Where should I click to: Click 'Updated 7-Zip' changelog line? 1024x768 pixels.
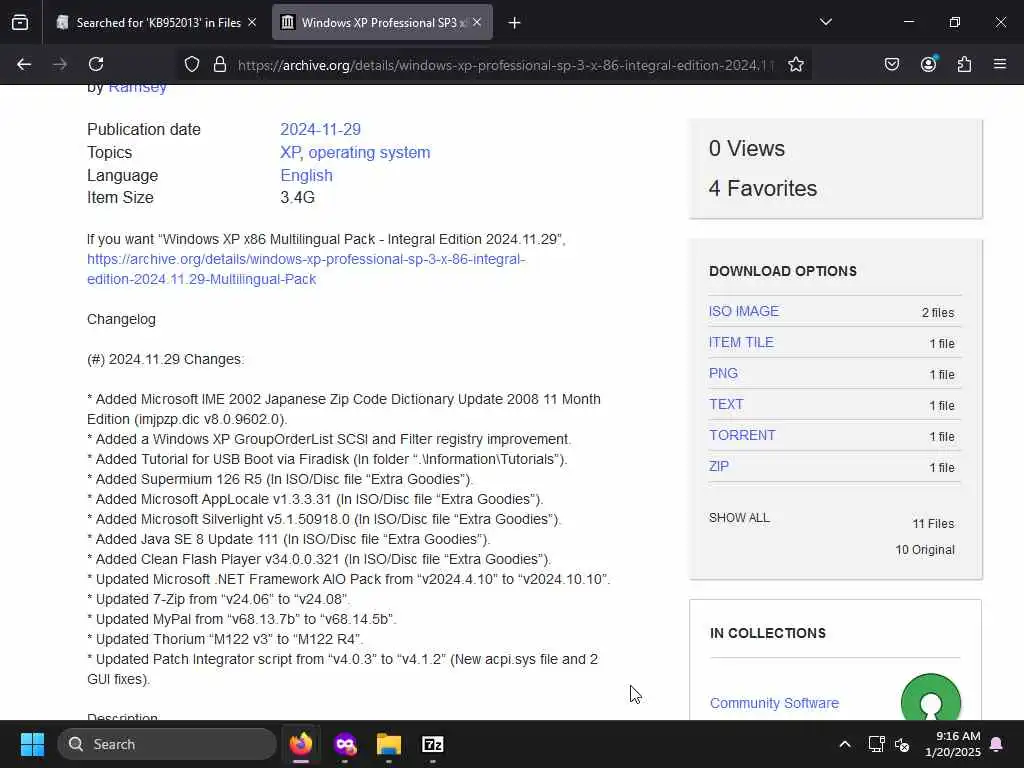pos(219,599)
